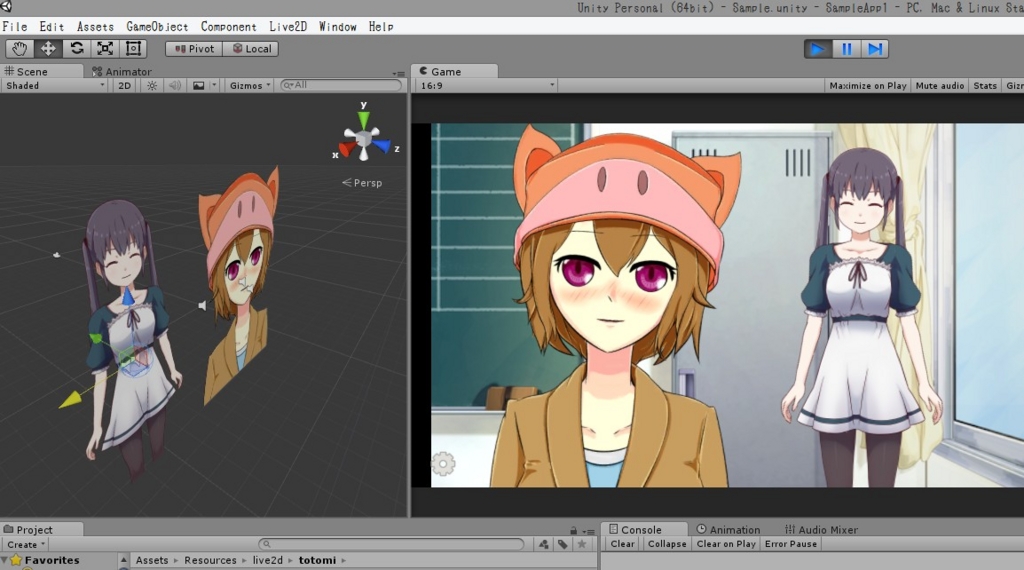The width and height of the screenshot is (1024, 570).
Task: Open the GameObject menu
Action: [x=157, y=27]
